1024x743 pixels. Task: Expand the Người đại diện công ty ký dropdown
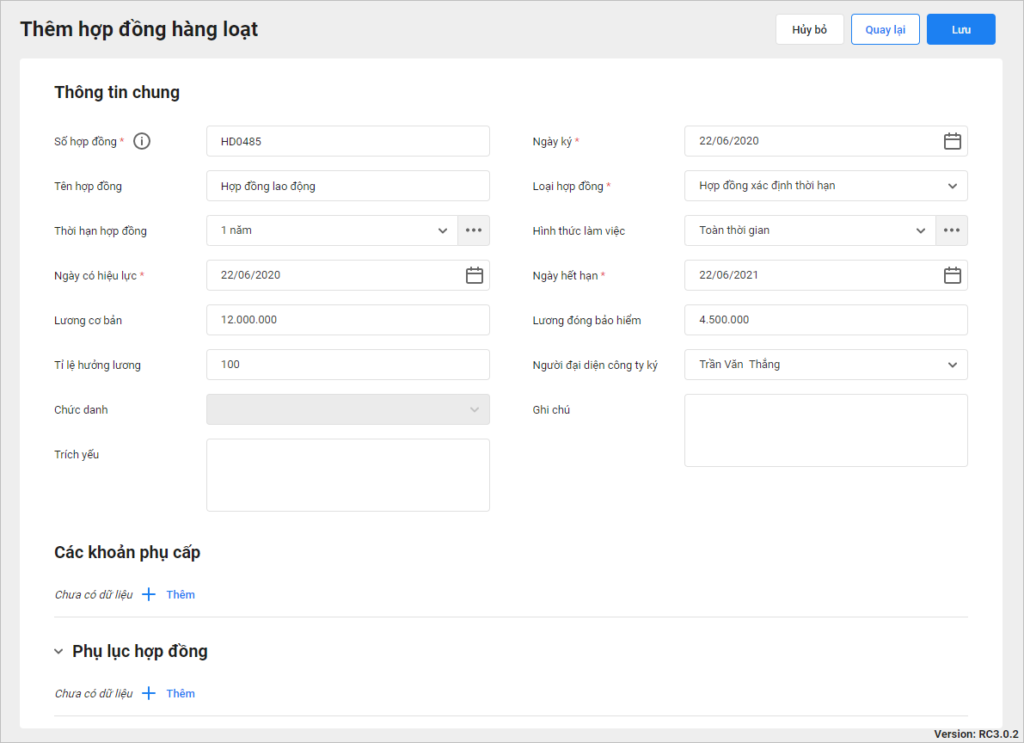[951, 365]
